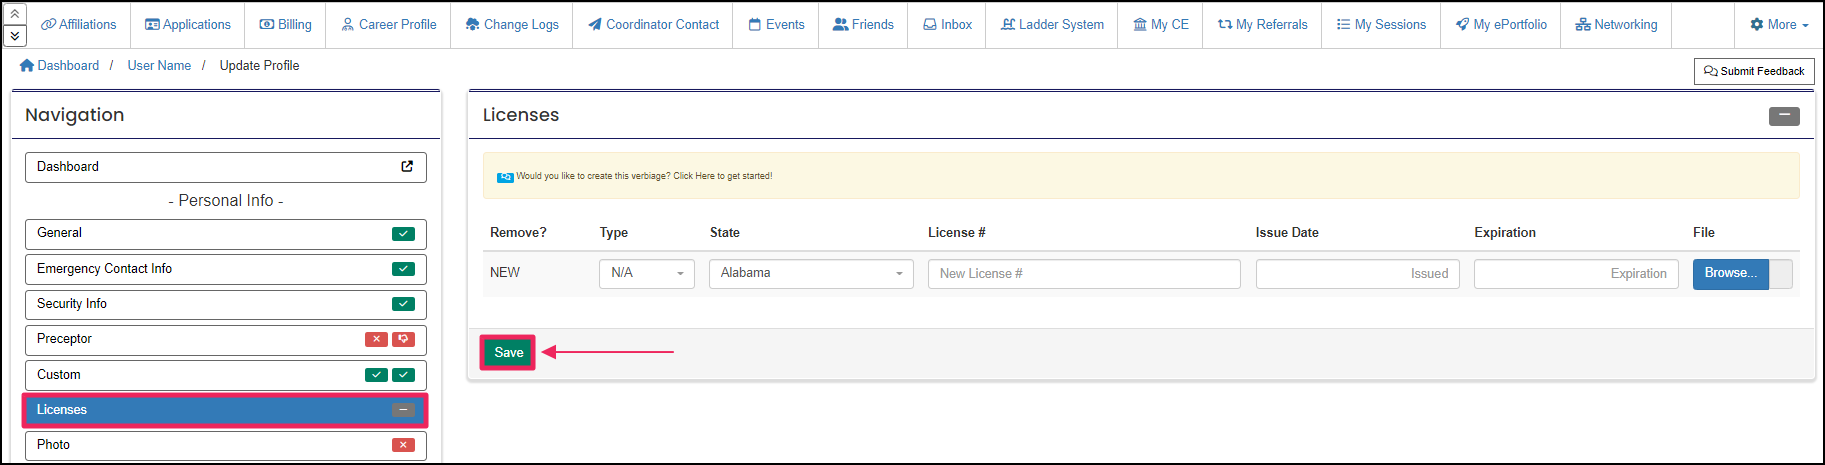Click the 'NEW' row label

tap(505, 272)
